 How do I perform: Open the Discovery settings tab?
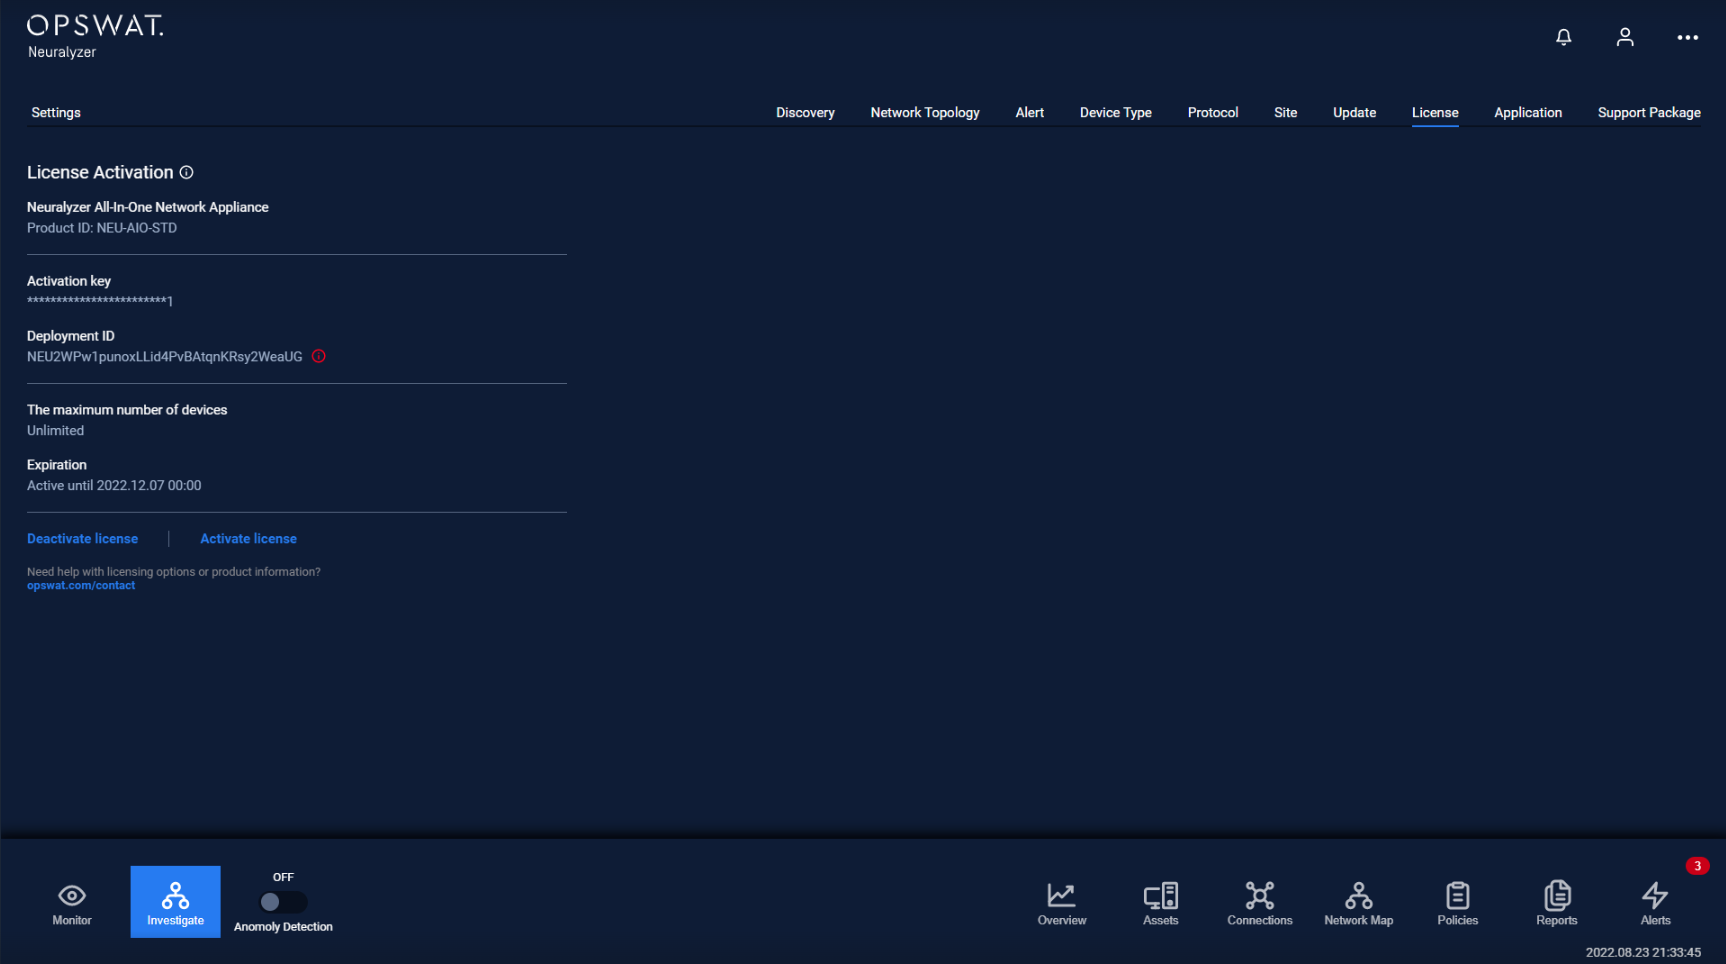[x=805, y=113]
